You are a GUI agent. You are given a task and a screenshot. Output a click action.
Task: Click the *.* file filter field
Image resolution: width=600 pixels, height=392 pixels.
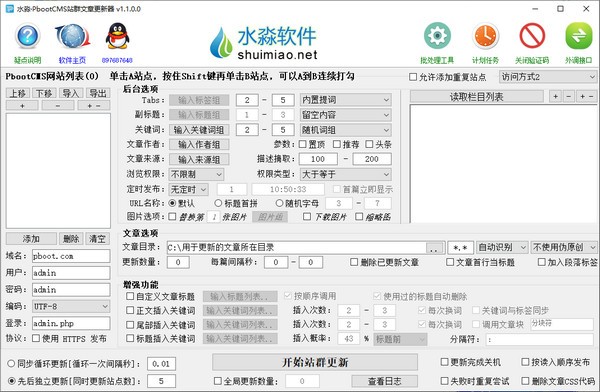[x=460, y=247]
